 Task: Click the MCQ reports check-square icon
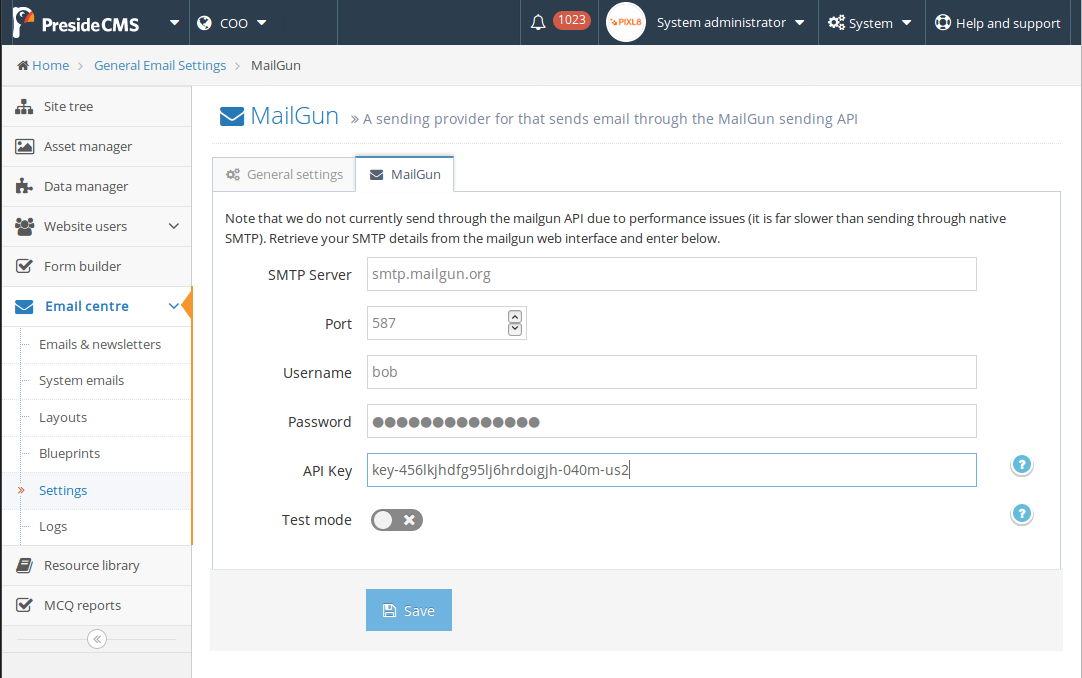click(x=24, y=606)
